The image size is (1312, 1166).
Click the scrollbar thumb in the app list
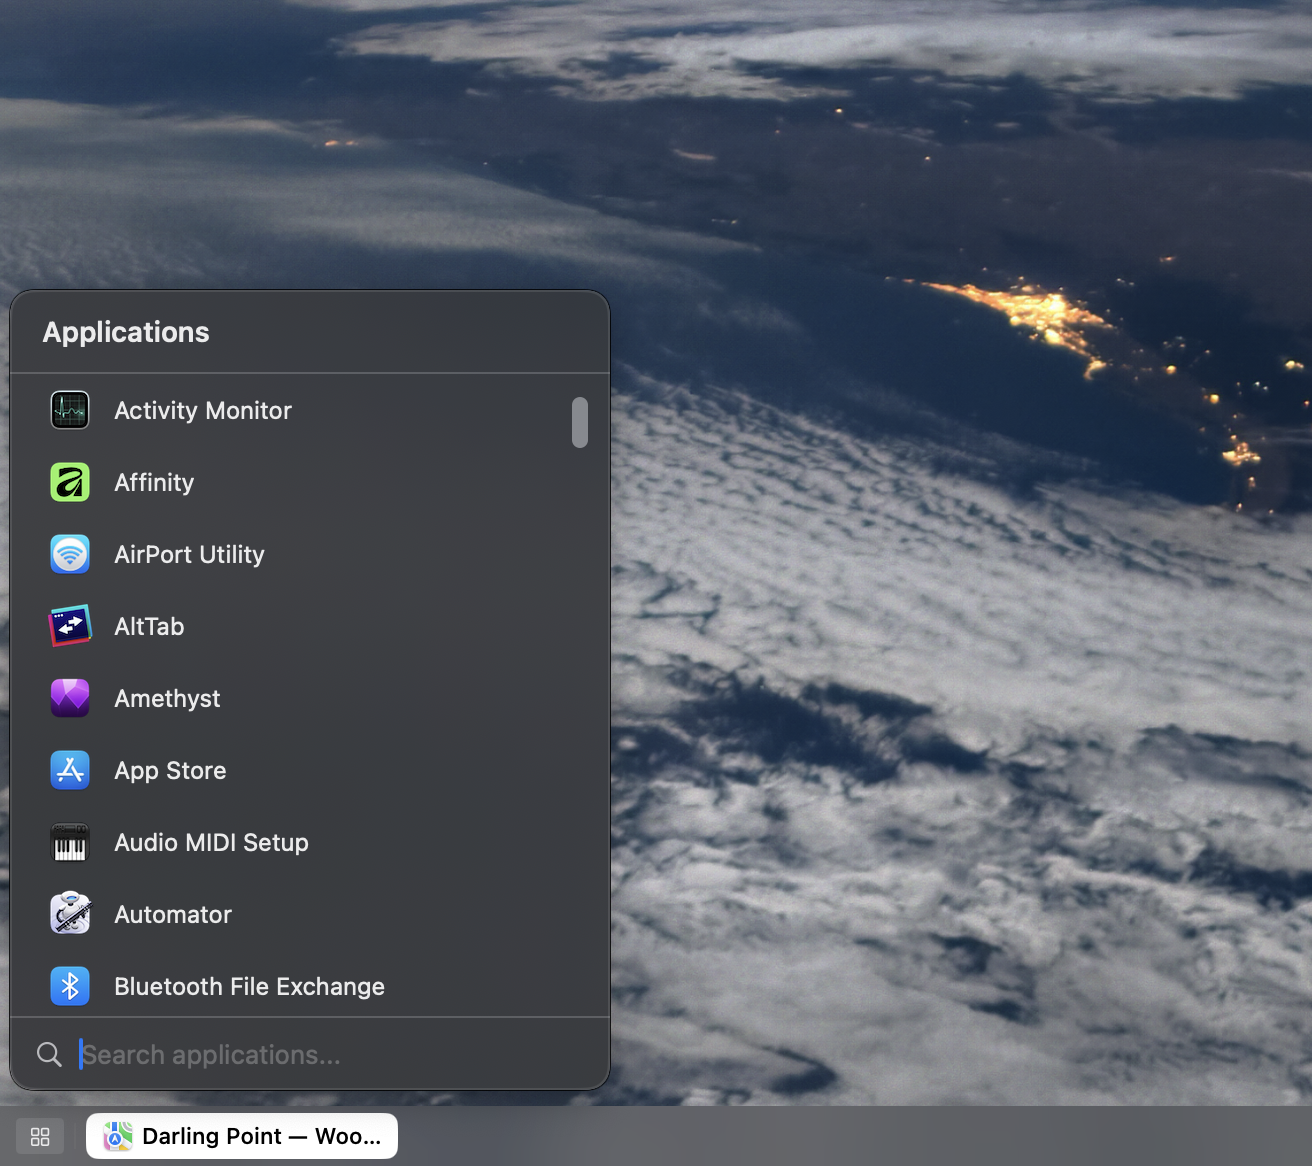coord(580,423)
